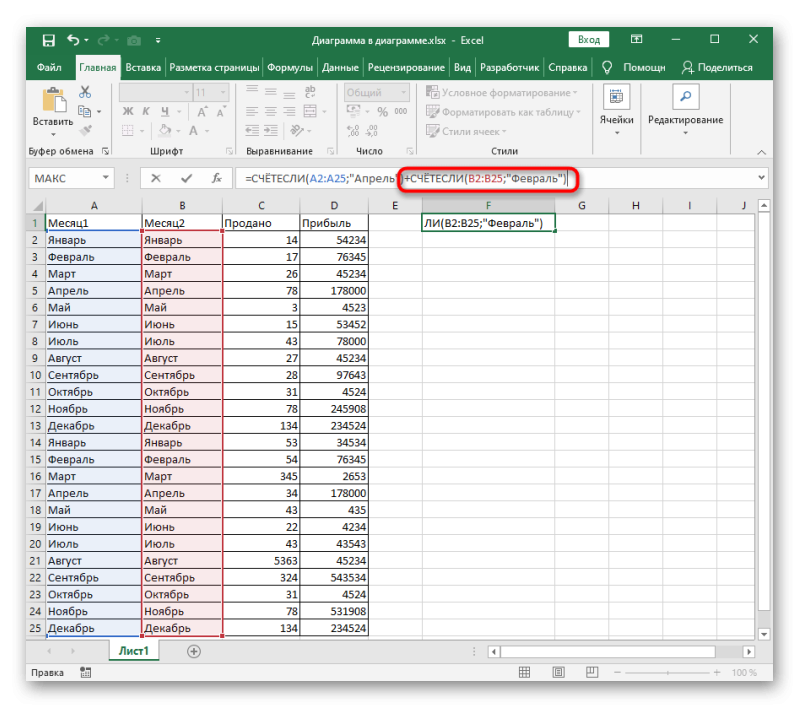Open the font name combo box
The image size is (800, 708).
coord(156,92)
